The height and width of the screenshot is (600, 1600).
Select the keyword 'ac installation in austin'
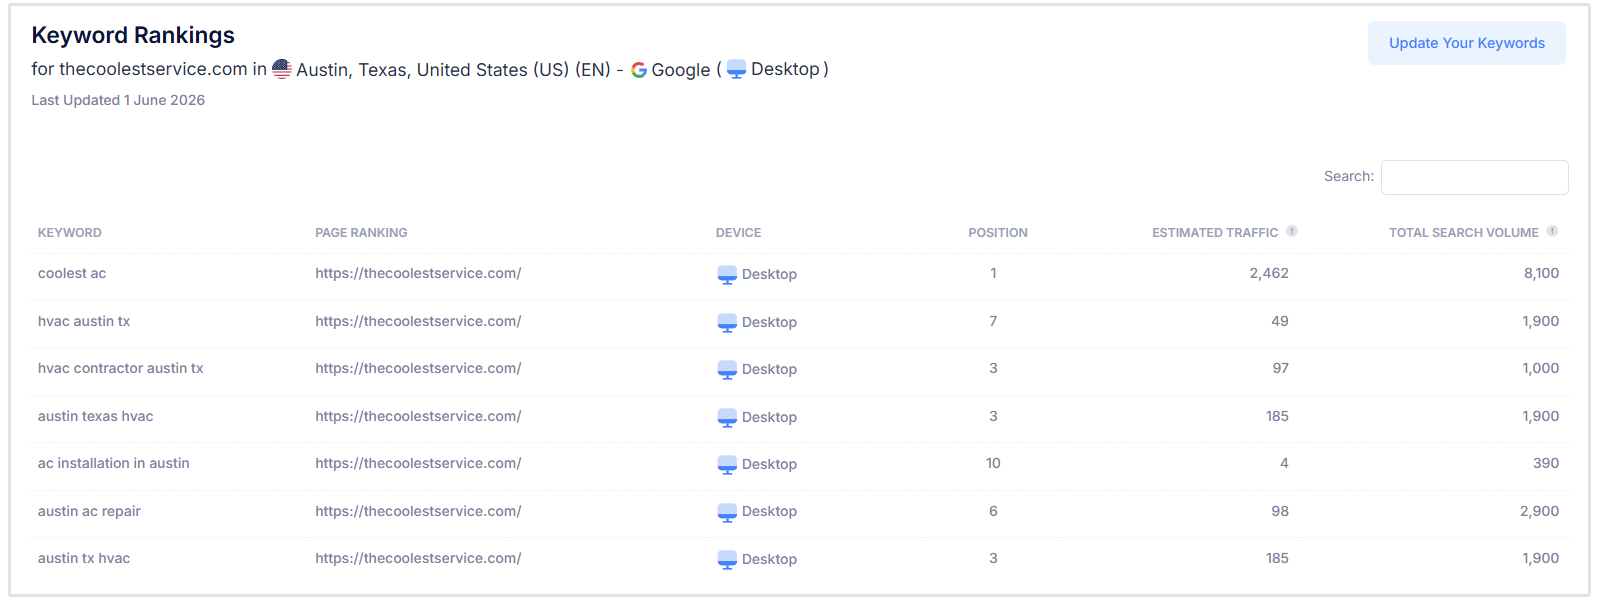[x=114, y=463]
